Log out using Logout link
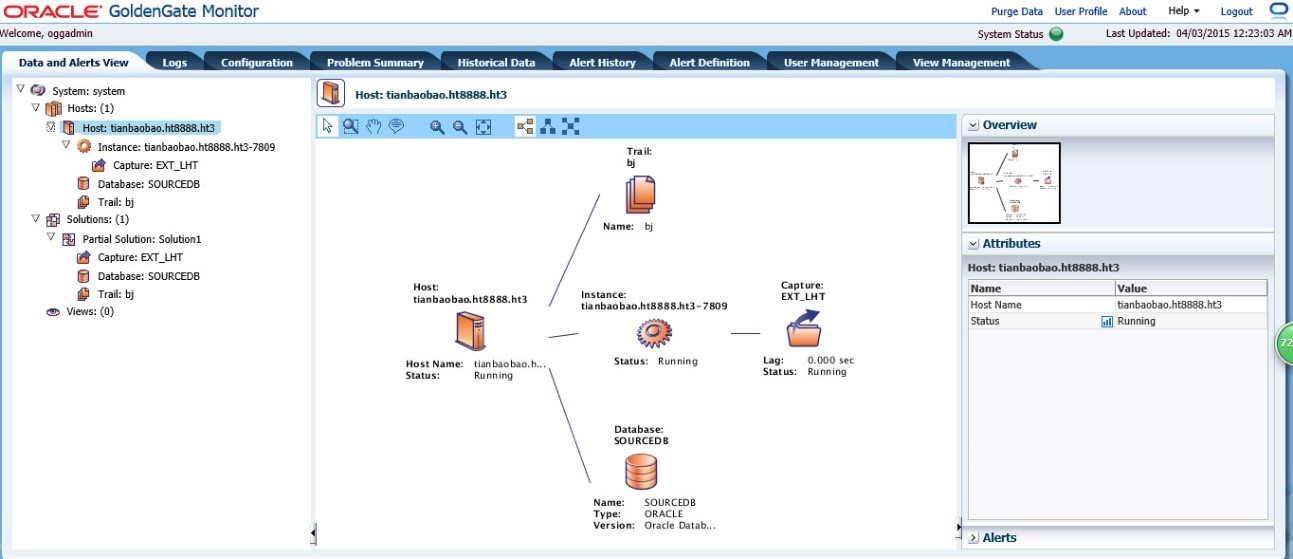 pos(1237,12)
